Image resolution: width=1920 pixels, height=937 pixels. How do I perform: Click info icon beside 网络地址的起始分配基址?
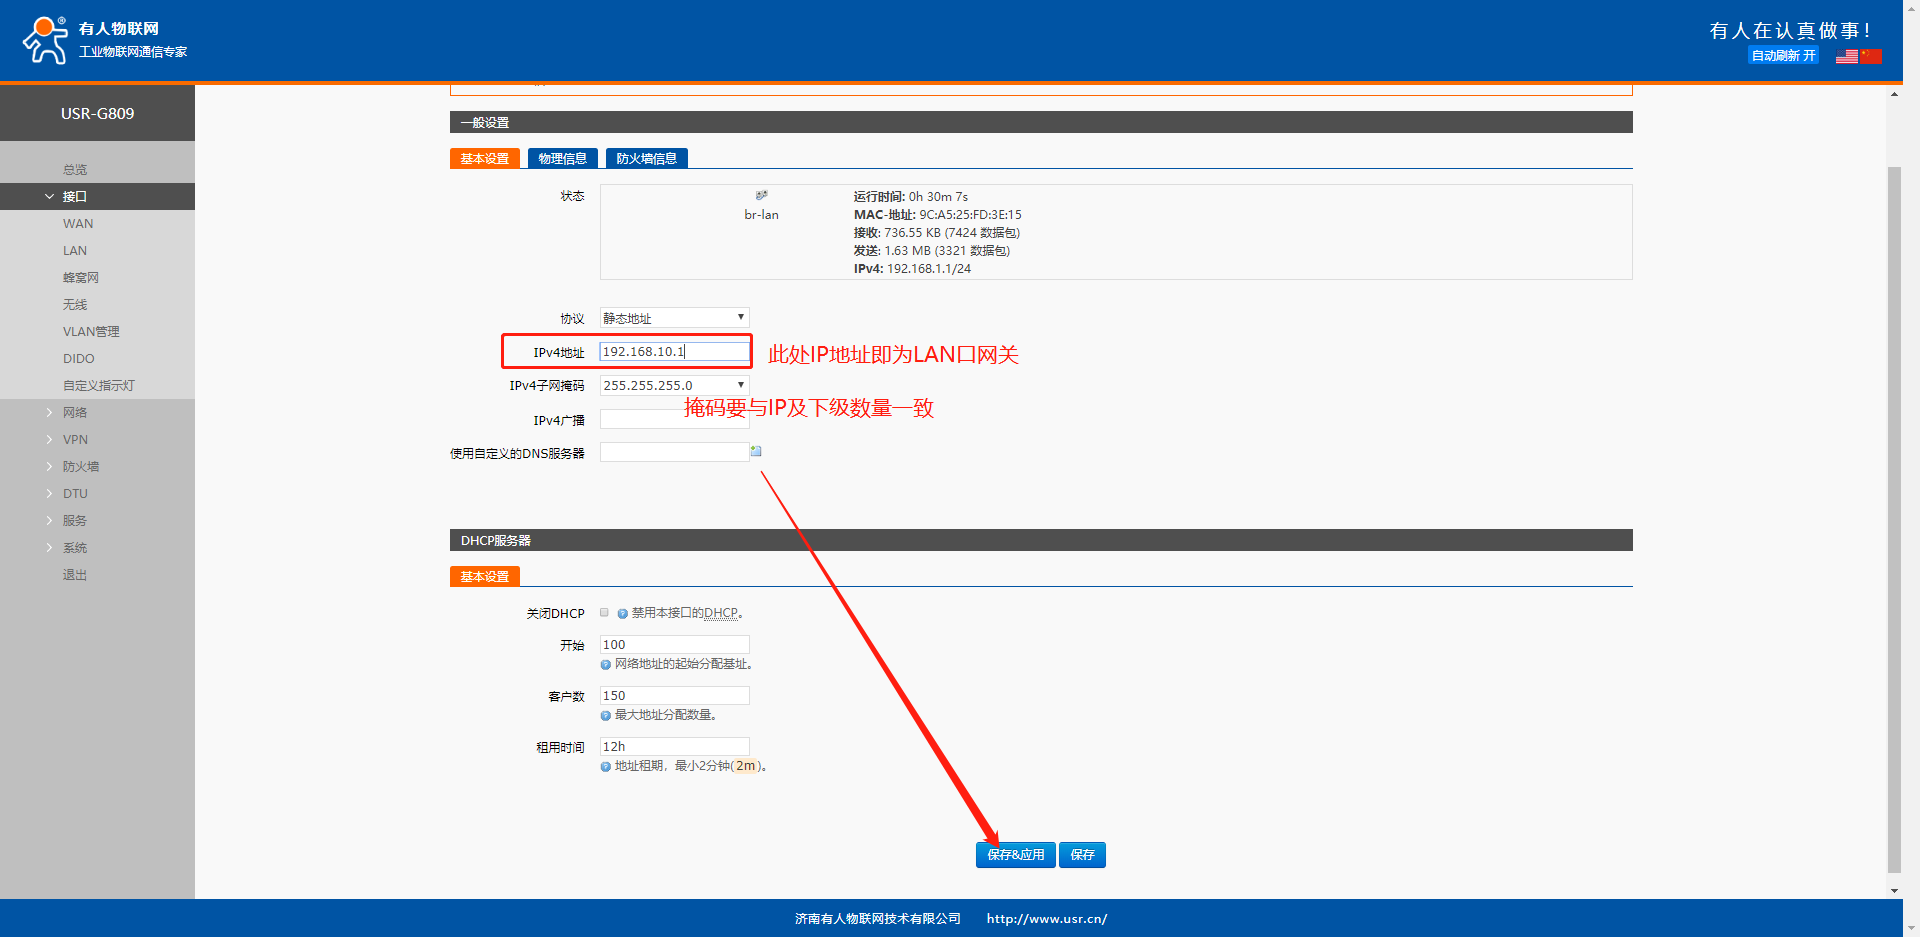pos(606,665)
